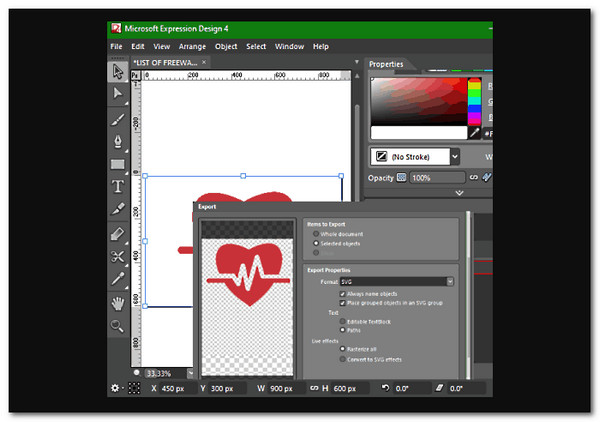Click the white current color swatch
The width and height of the screenshot is (600, 422).
click(419, 133)
